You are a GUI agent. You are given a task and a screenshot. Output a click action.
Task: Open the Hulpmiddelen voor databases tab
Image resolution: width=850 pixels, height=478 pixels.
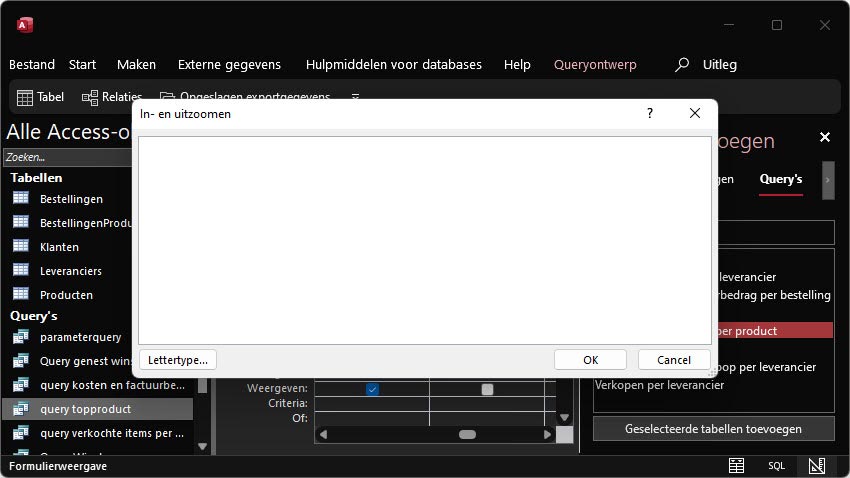coord(394,65)
